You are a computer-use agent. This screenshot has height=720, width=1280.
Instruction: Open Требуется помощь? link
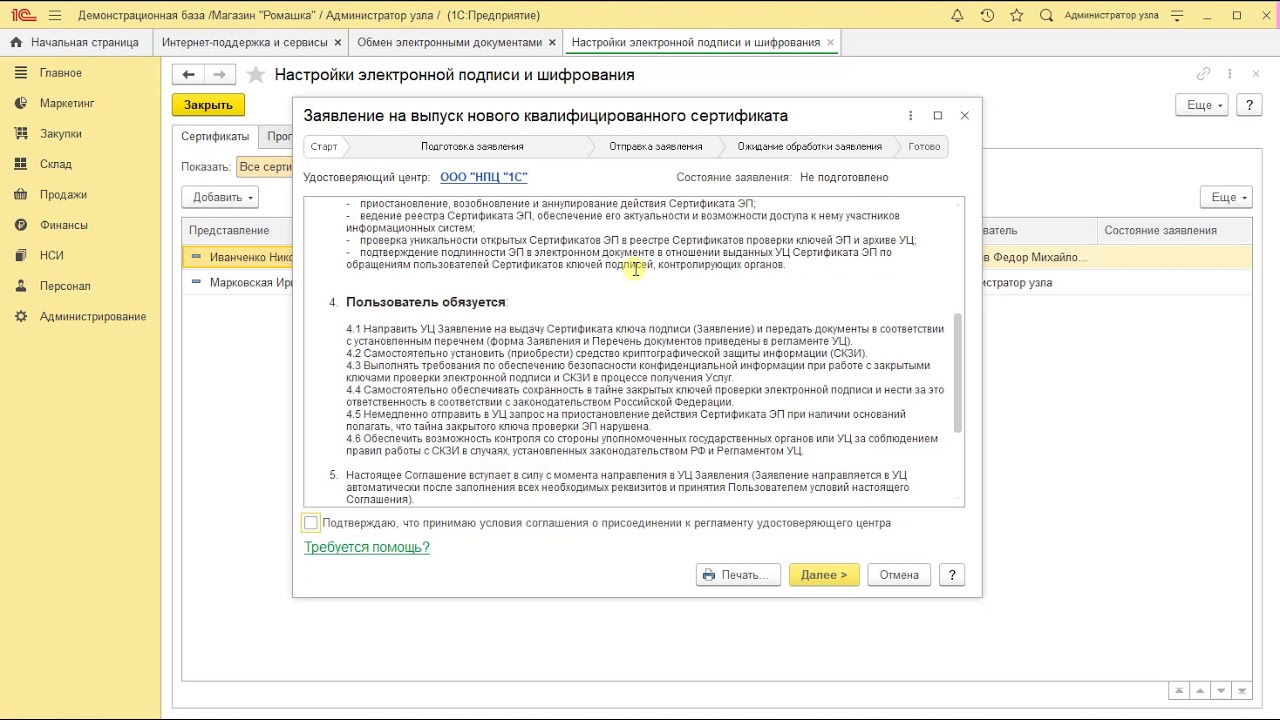(x=367, y=547)
